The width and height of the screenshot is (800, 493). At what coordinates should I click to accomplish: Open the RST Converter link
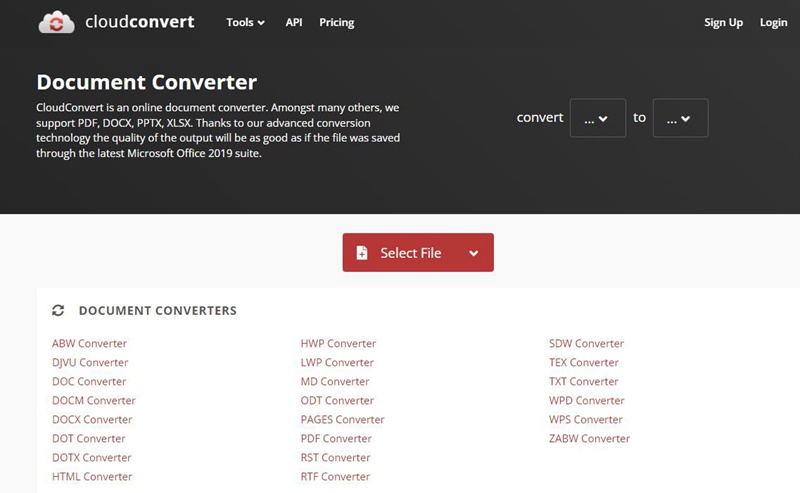click(335, 457)
